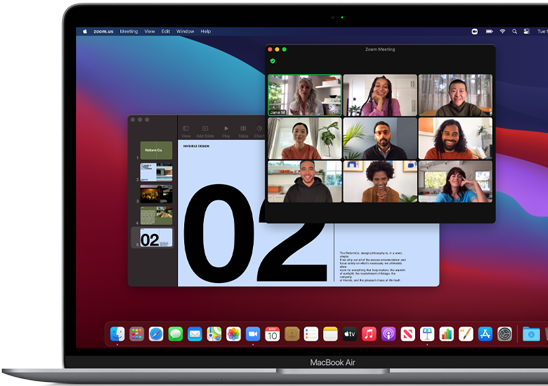Open Numbers from the Dock
The height and width of the screenshot is (386, 548).
point(446,334)
